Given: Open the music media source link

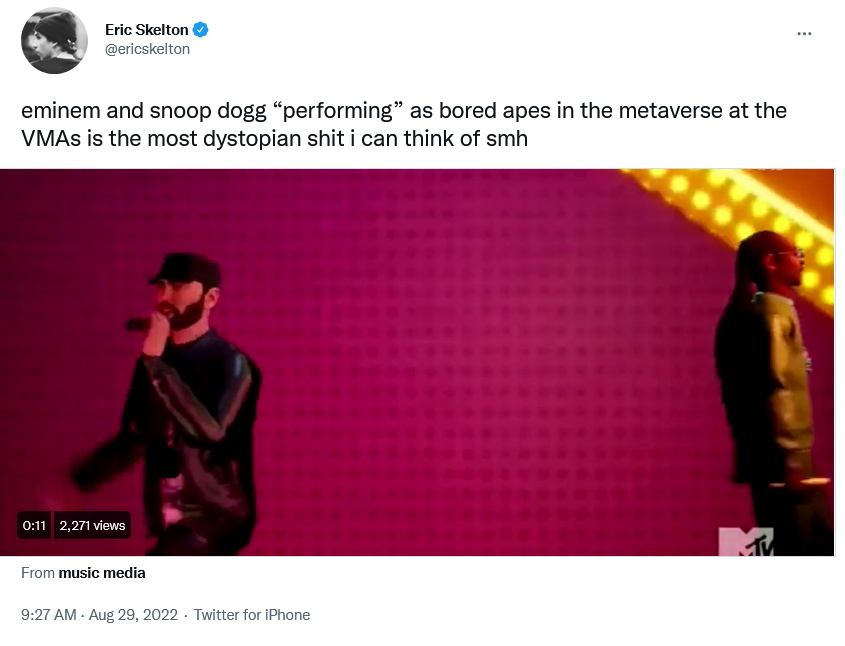Looking at the screenshot, I should coord(102,573).
